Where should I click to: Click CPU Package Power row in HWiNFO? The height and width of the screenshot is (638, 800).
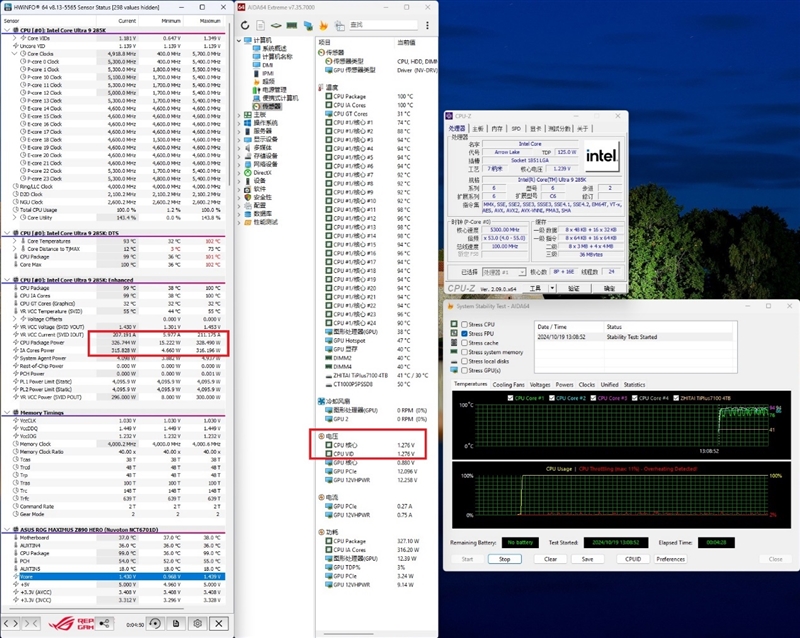click(x=113, y=342)
